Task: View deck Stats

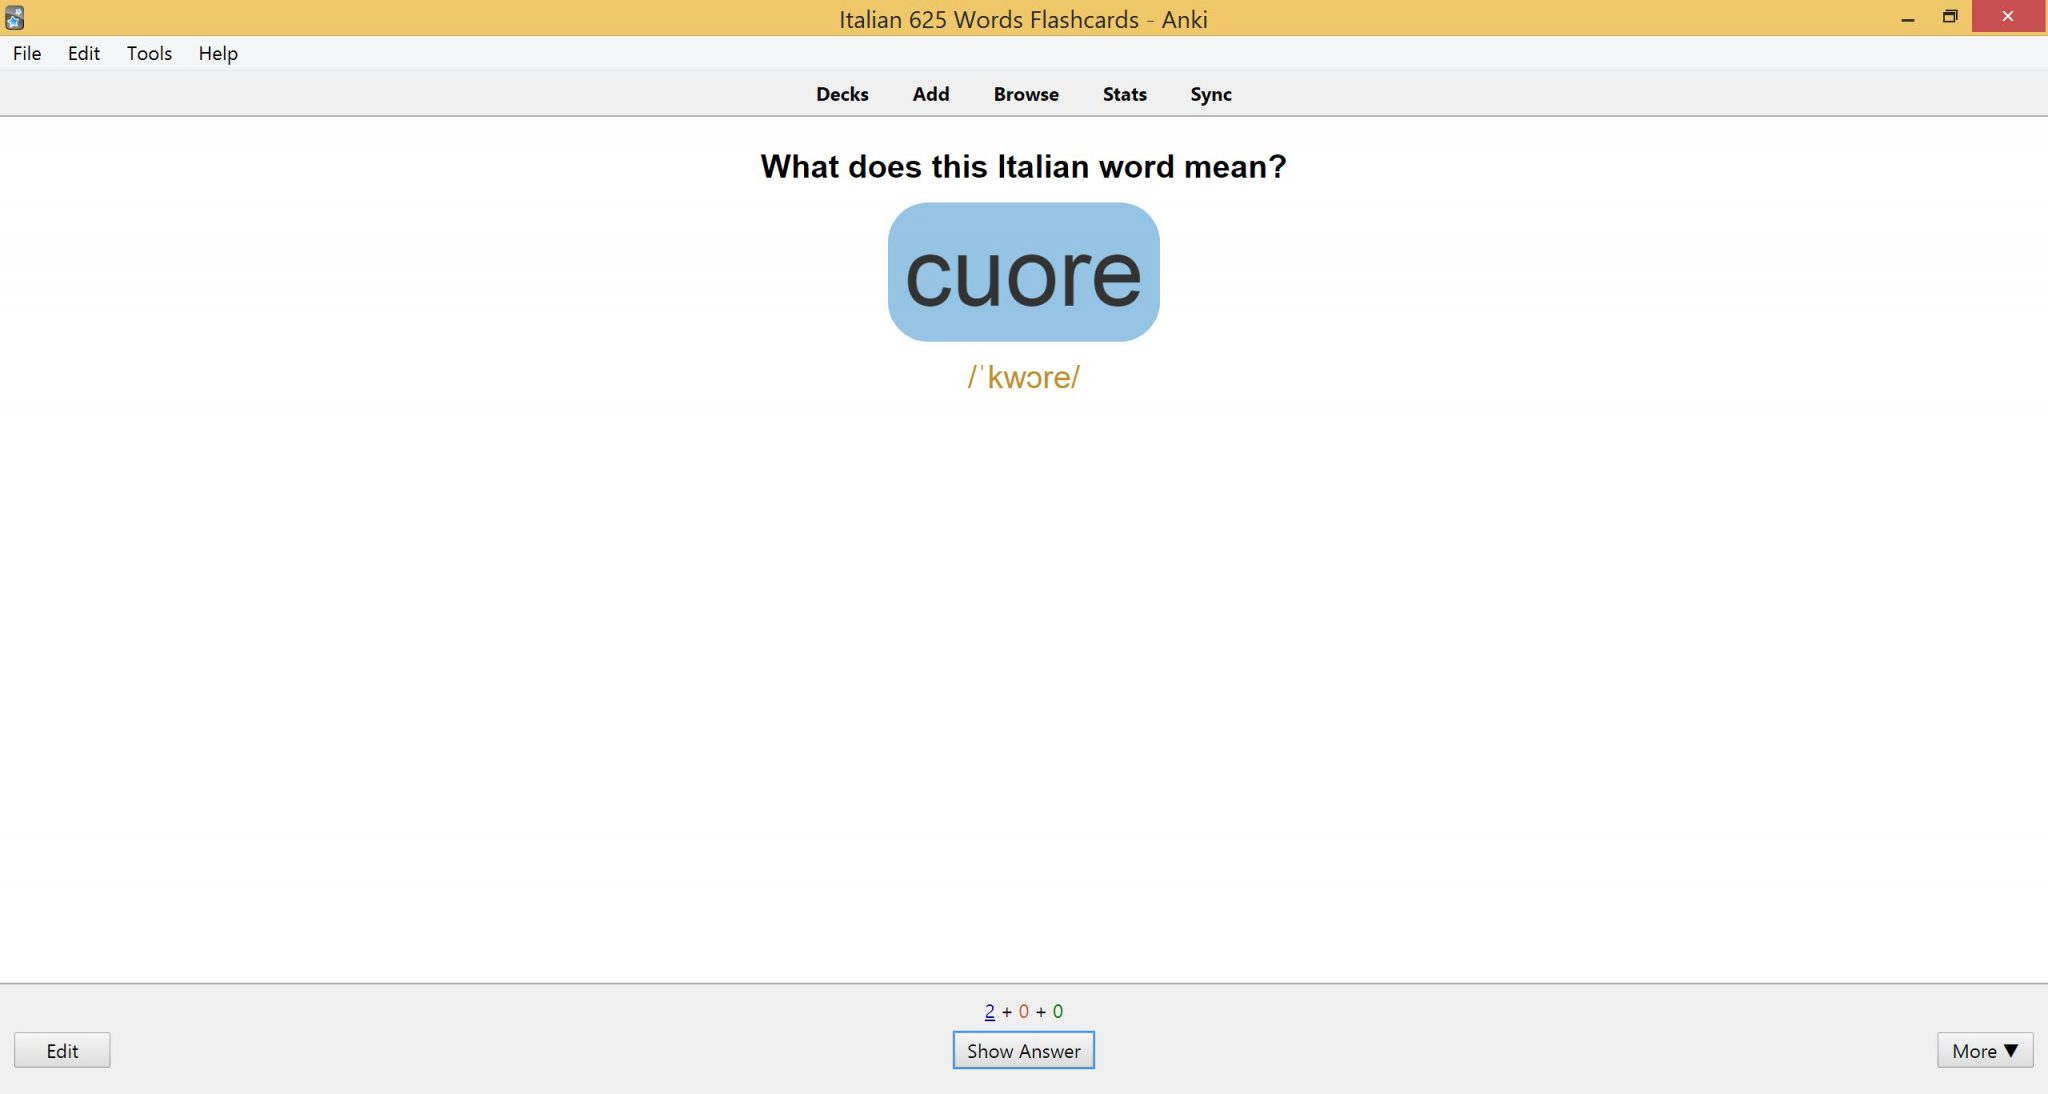Action: point(1123,94)
